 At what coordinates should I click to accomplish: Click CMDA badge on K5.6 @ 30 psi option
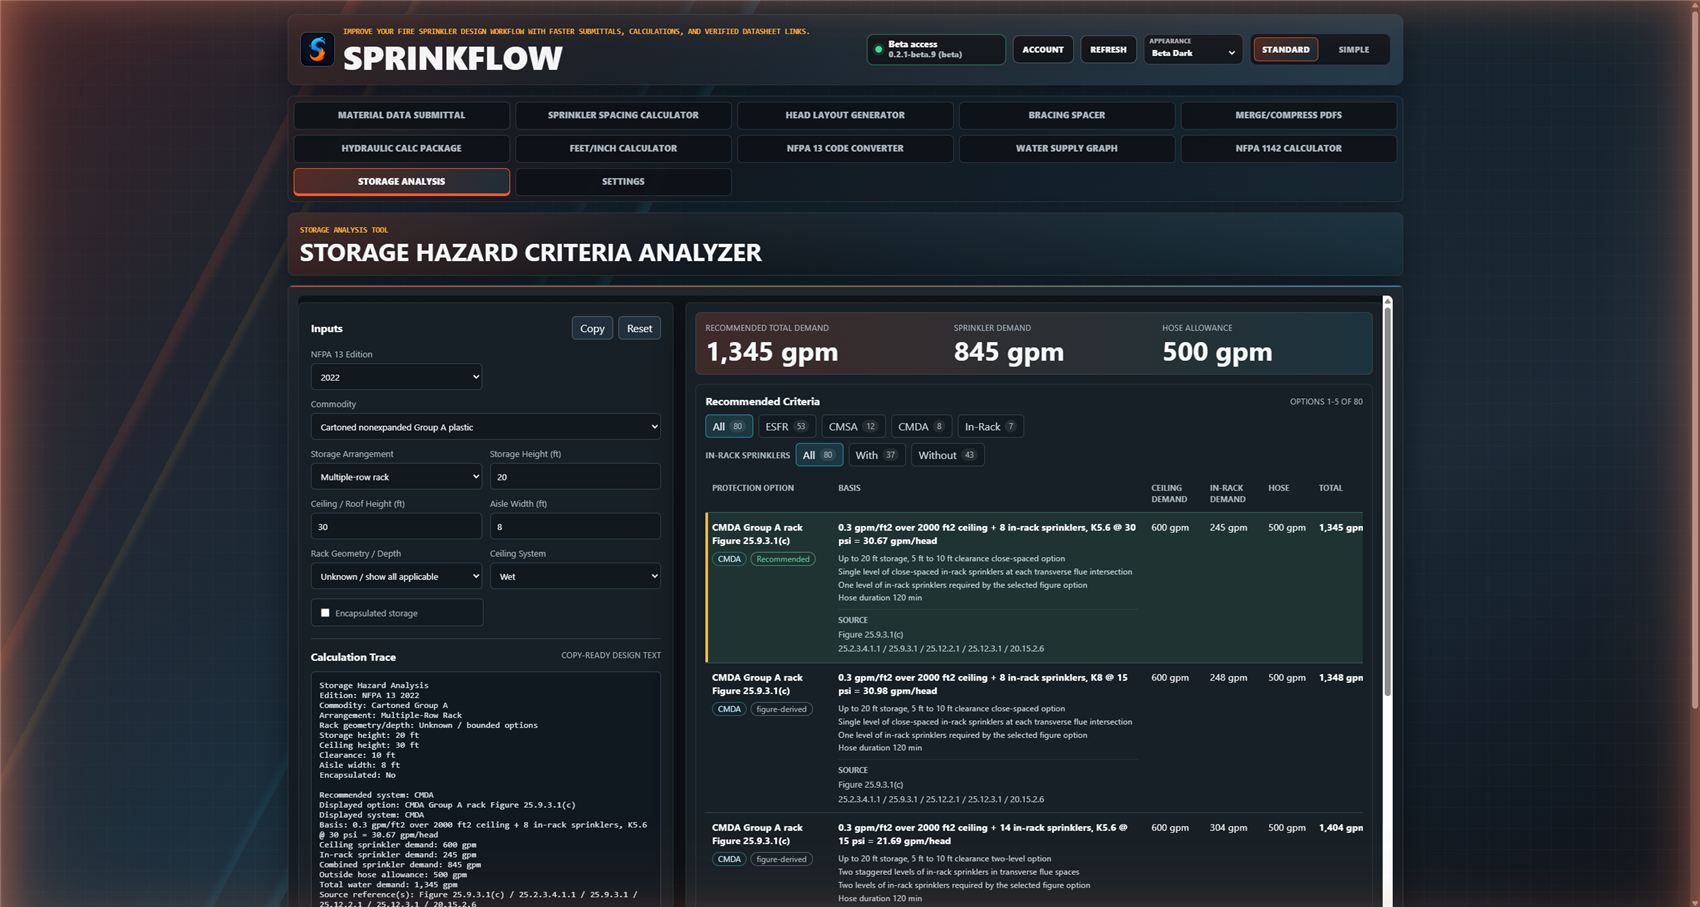(x=729, y=559)
